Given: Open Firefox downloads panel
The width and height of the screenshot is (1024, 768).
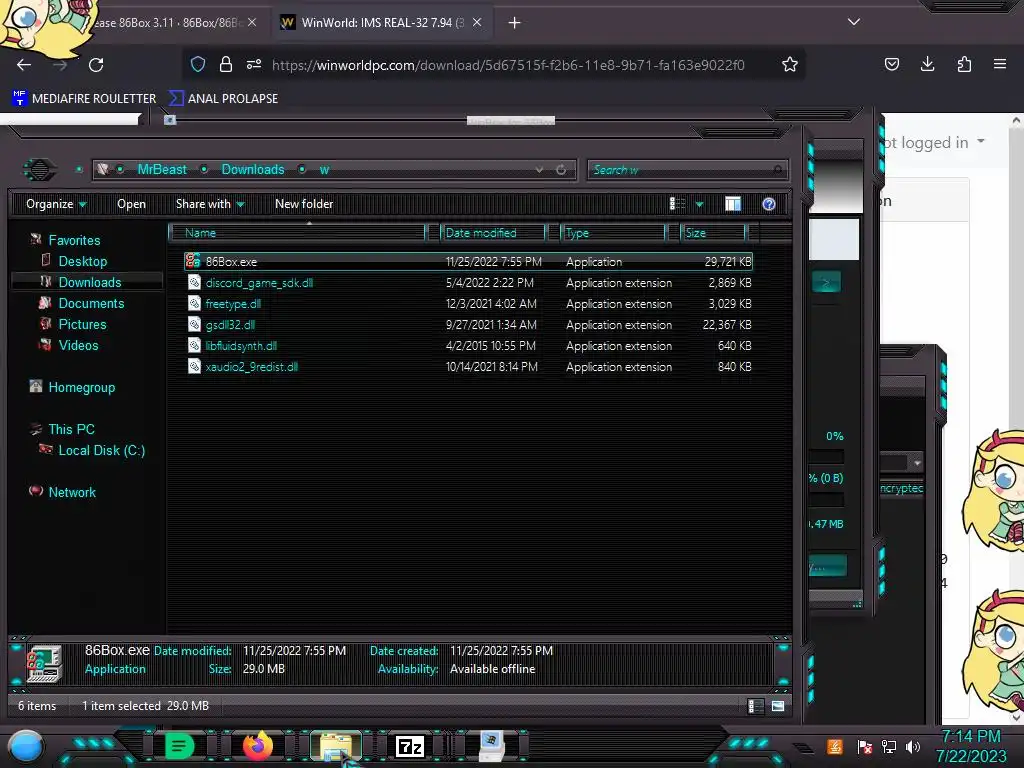Looking at the screenshot, I should [x=927, y=64].
